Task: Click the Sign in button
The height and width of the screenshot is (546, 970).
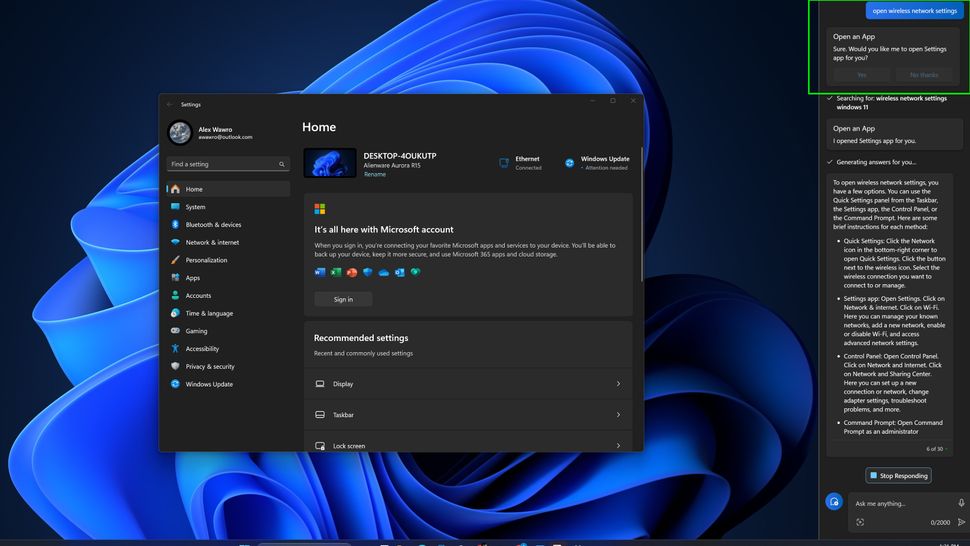Action: 343,299
